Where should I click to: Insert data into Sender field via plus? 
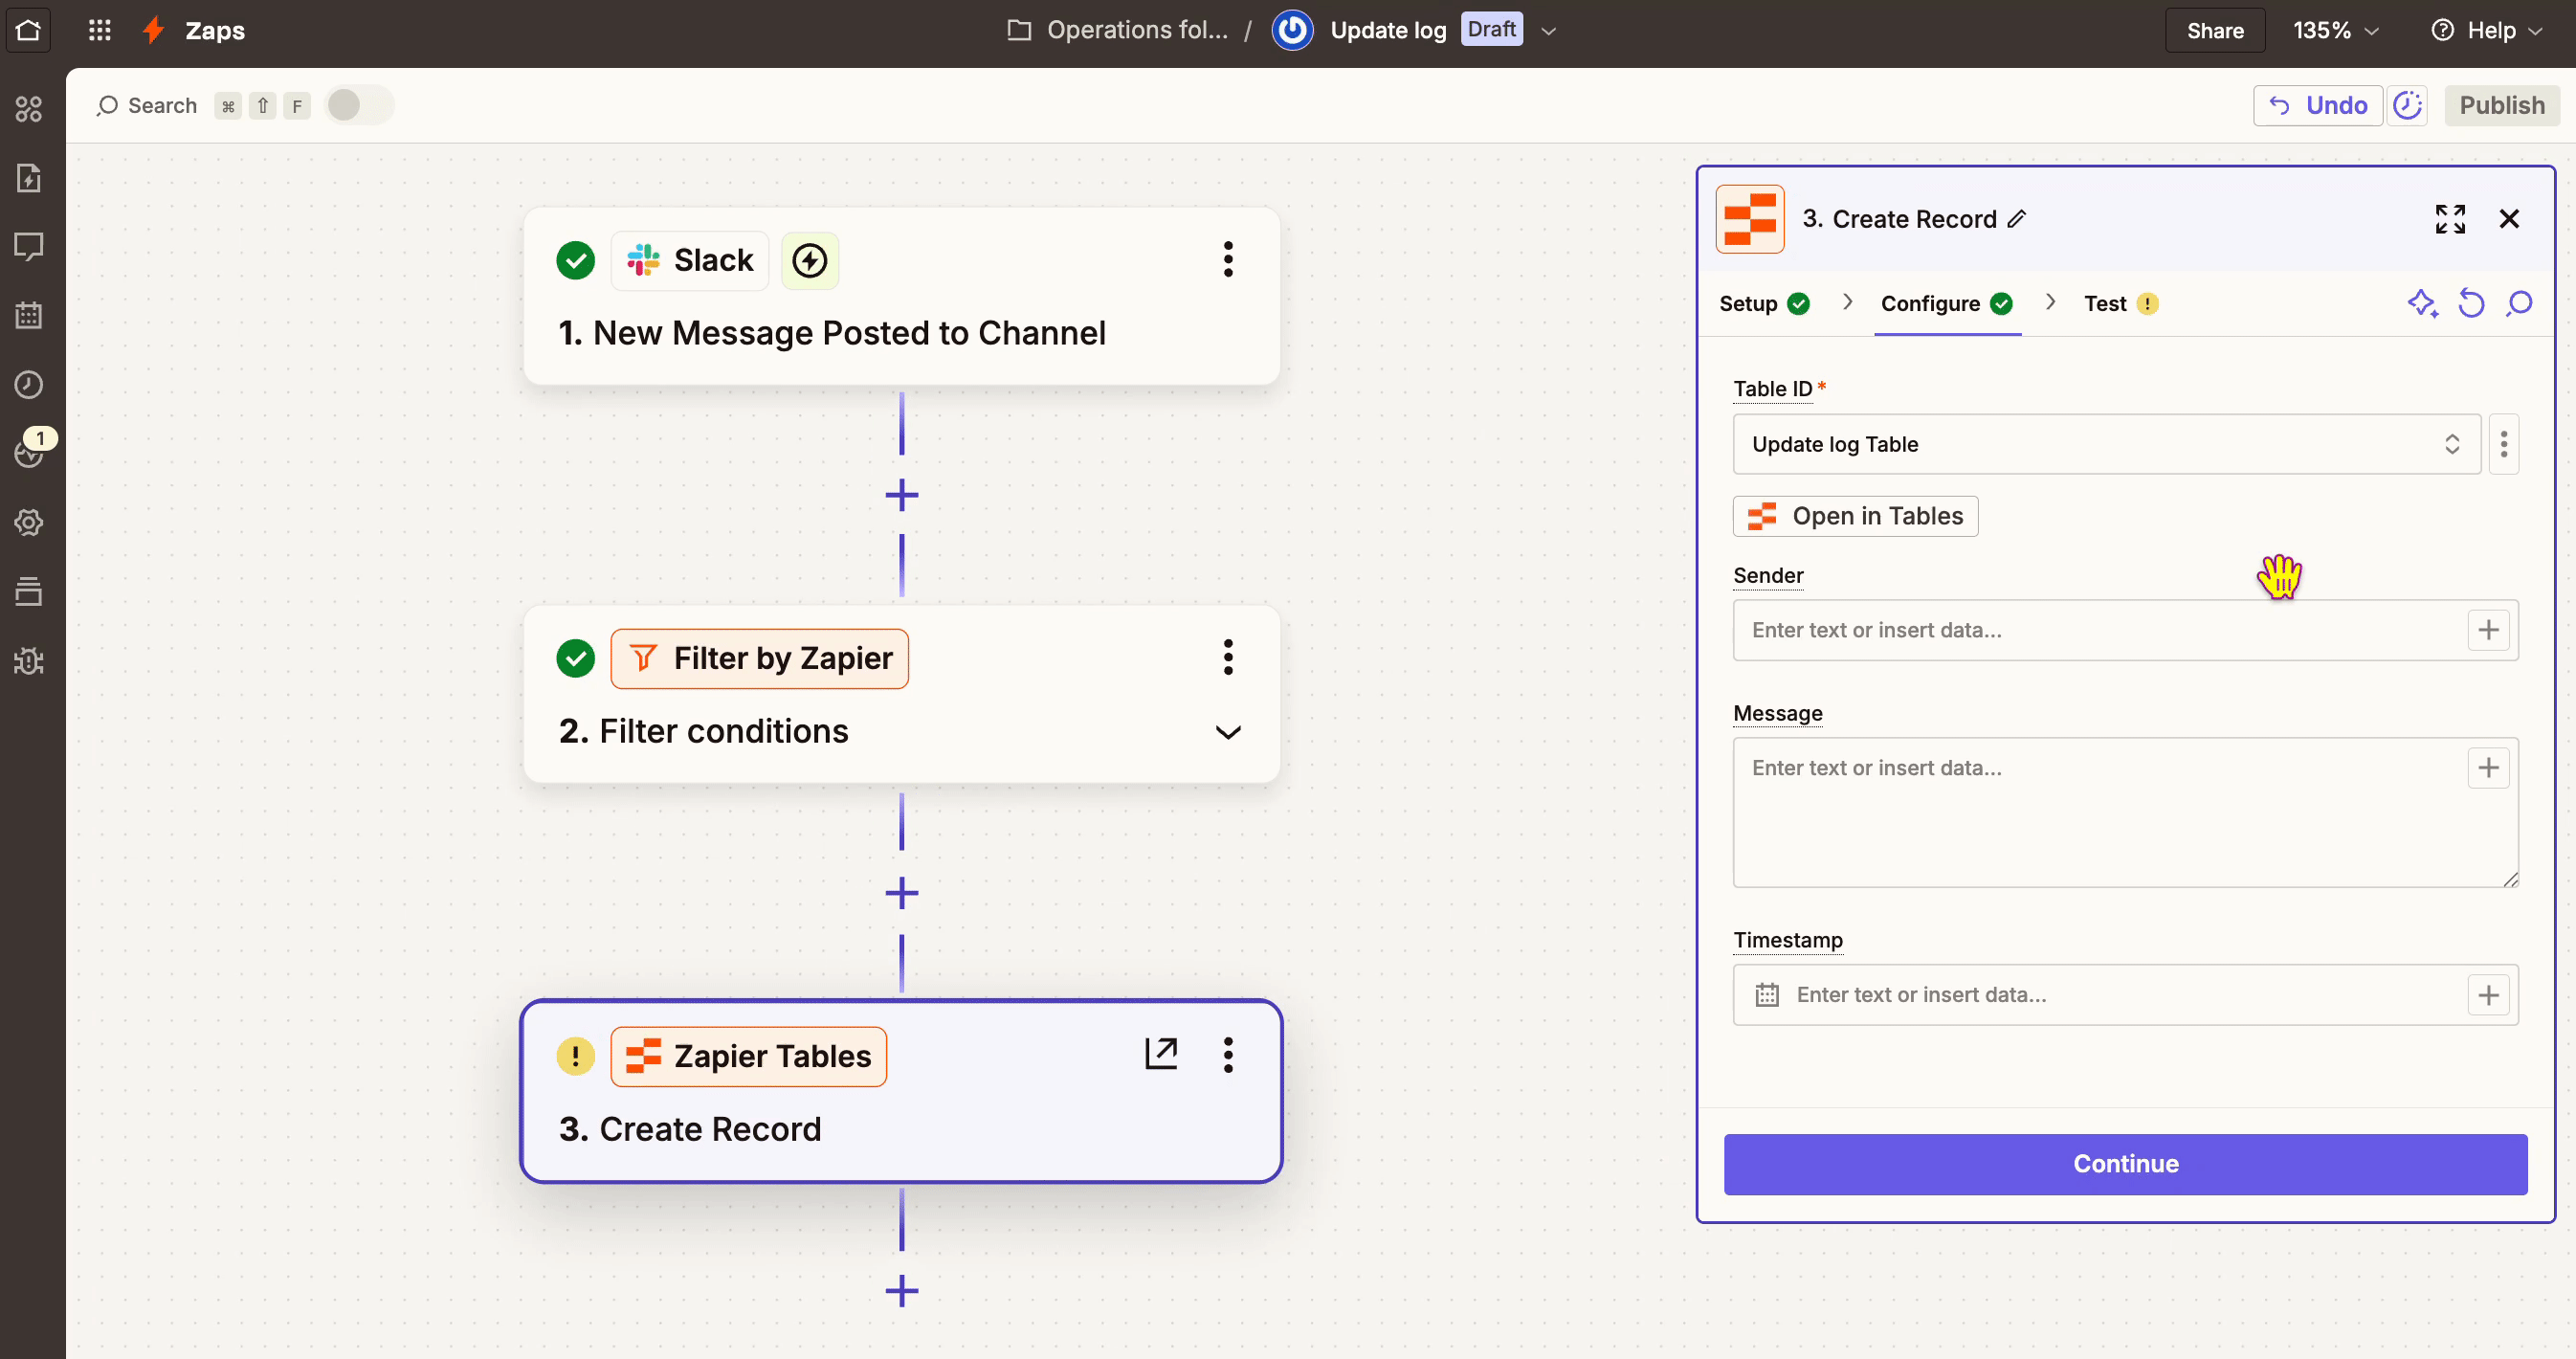point(2489,630)
